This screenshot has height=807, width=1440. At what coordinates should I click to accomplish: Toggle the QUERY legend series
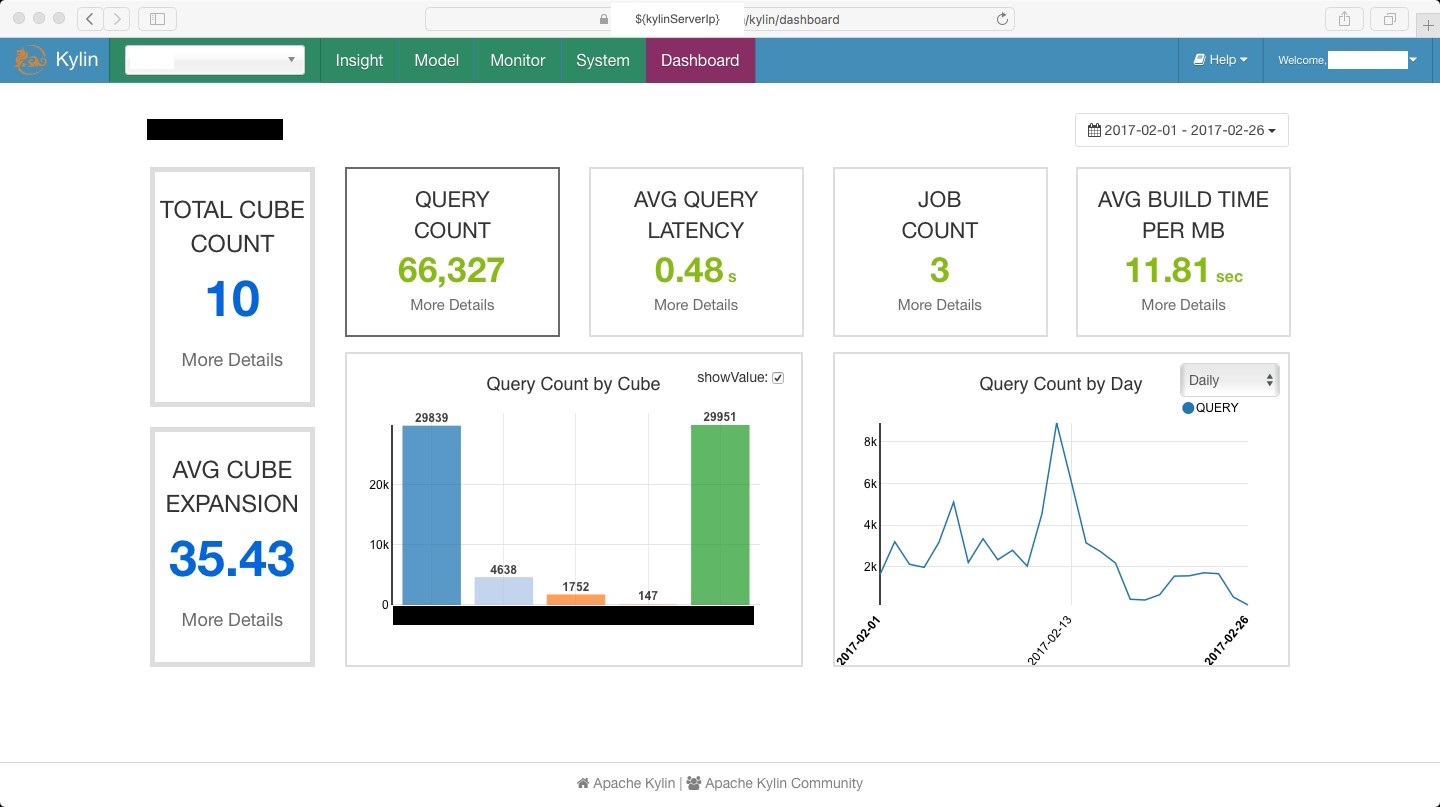[x=1189, y=408]
